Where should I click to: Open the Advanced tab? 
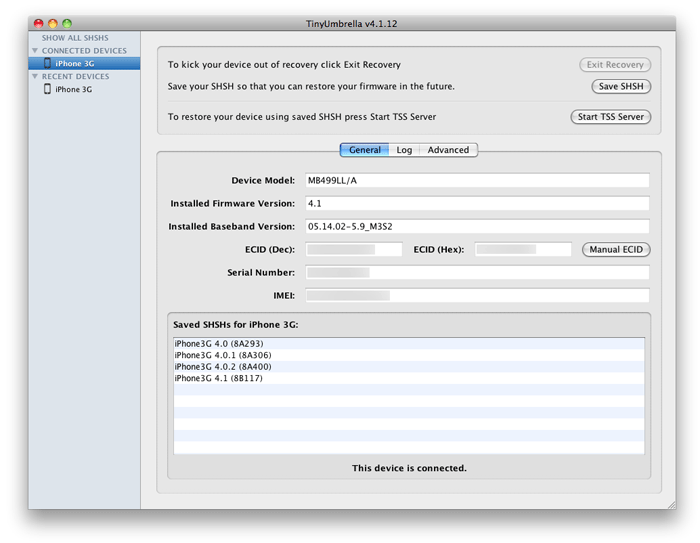(448, 150)
